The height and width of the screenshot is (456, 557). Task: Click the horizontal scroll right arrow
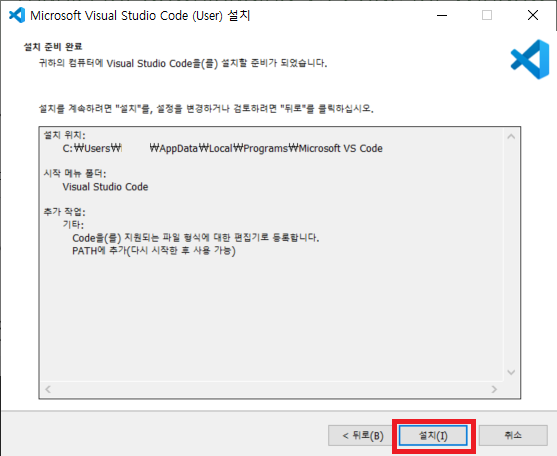pos(494,389)
